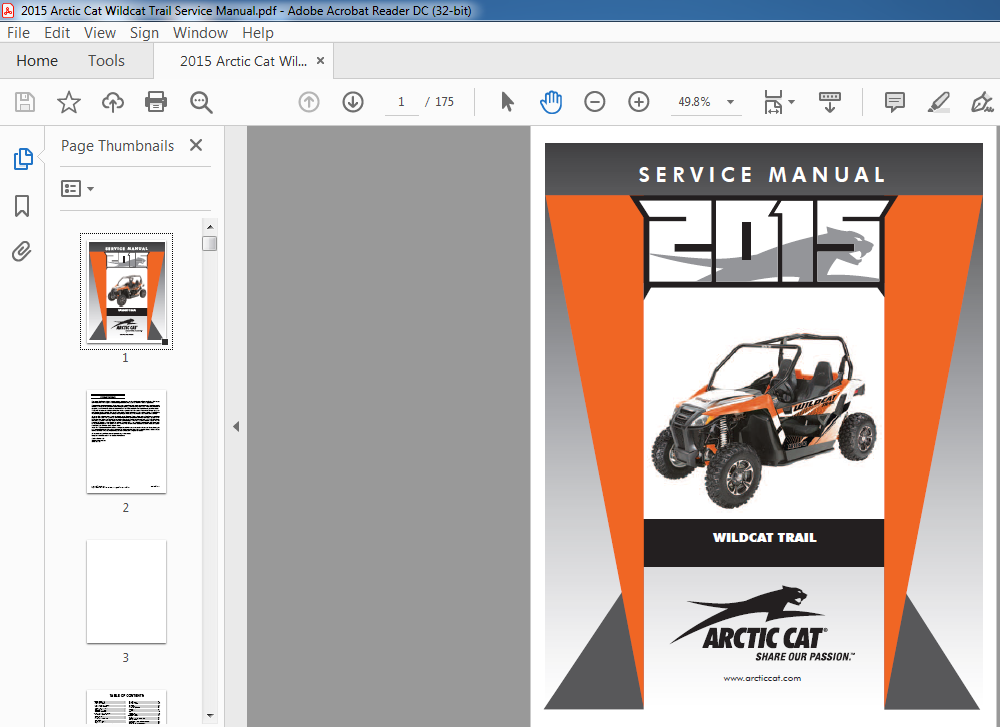This screenshot has height=727, width=1000.
Task: Collapse the navigation pane with the side arrow
Action: [236, 427]
